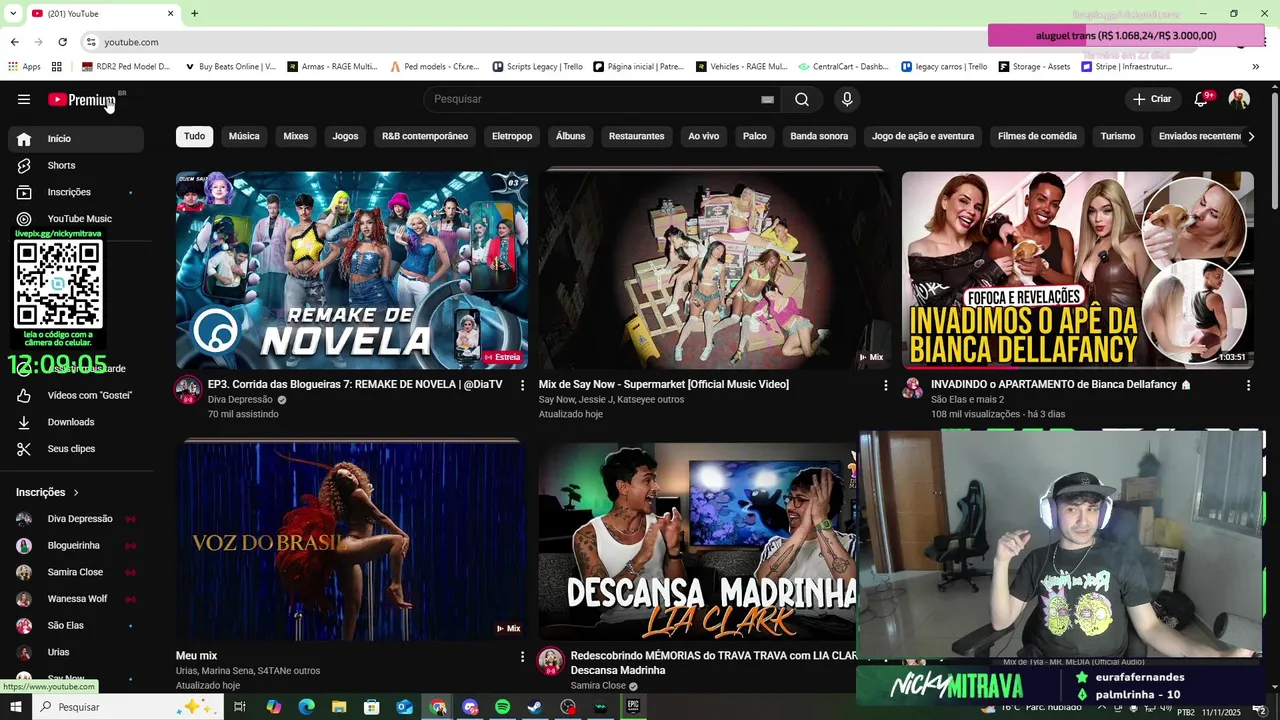Image resolution: width=1280 pixels, height=720 pixels.
Task: Select the Mixes filter chip
Action: coord(296,136)
